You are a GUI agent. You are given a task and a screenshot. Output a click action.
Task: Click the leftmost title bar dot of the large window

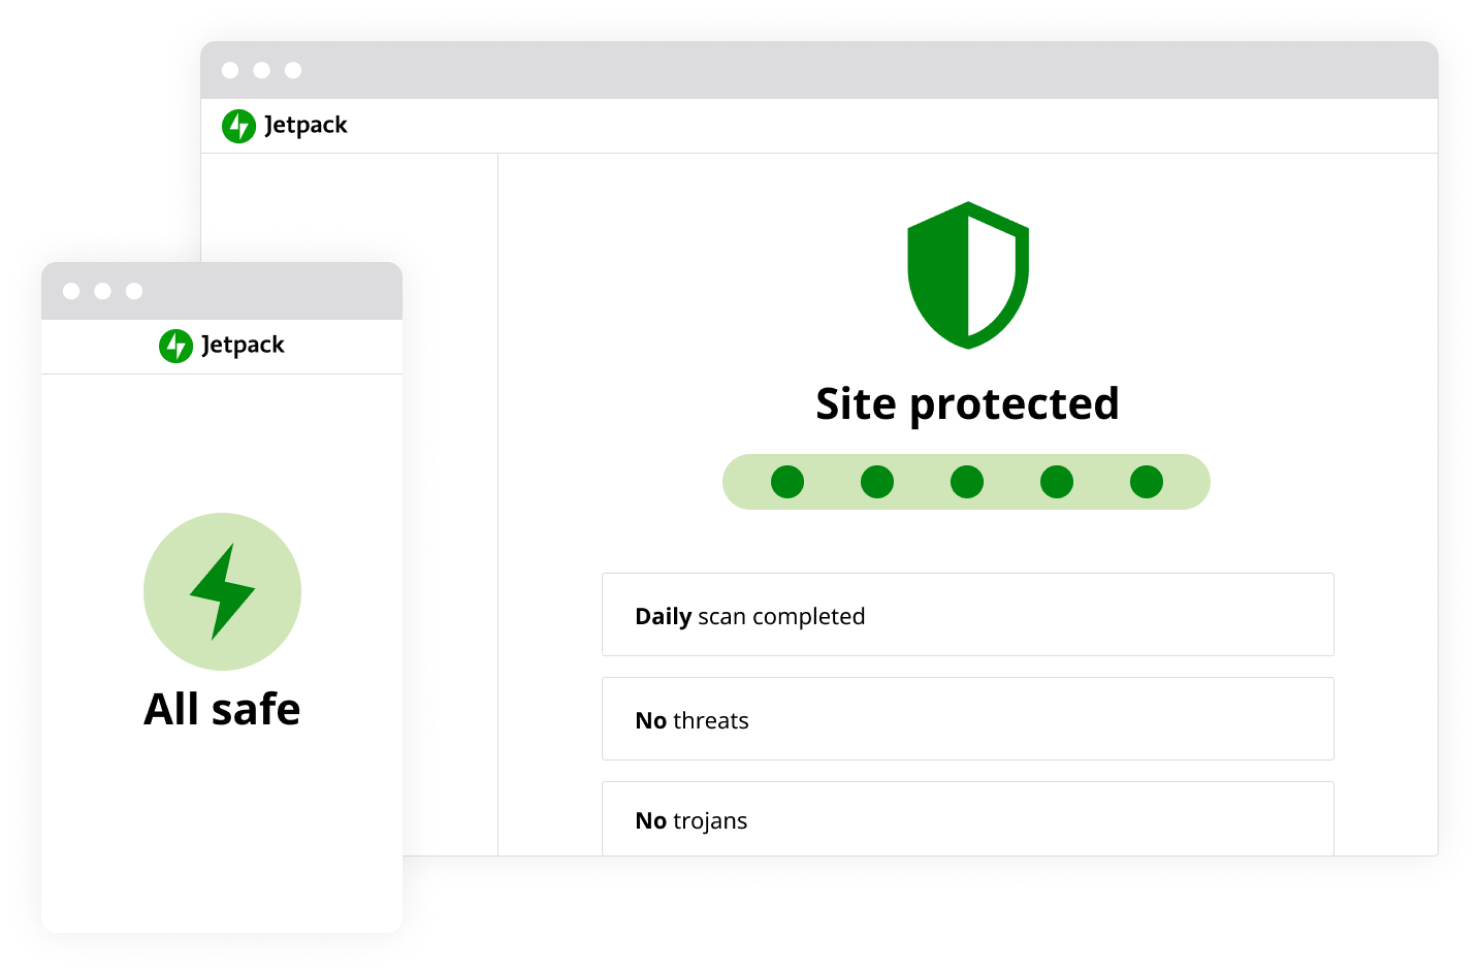(230, 70)
